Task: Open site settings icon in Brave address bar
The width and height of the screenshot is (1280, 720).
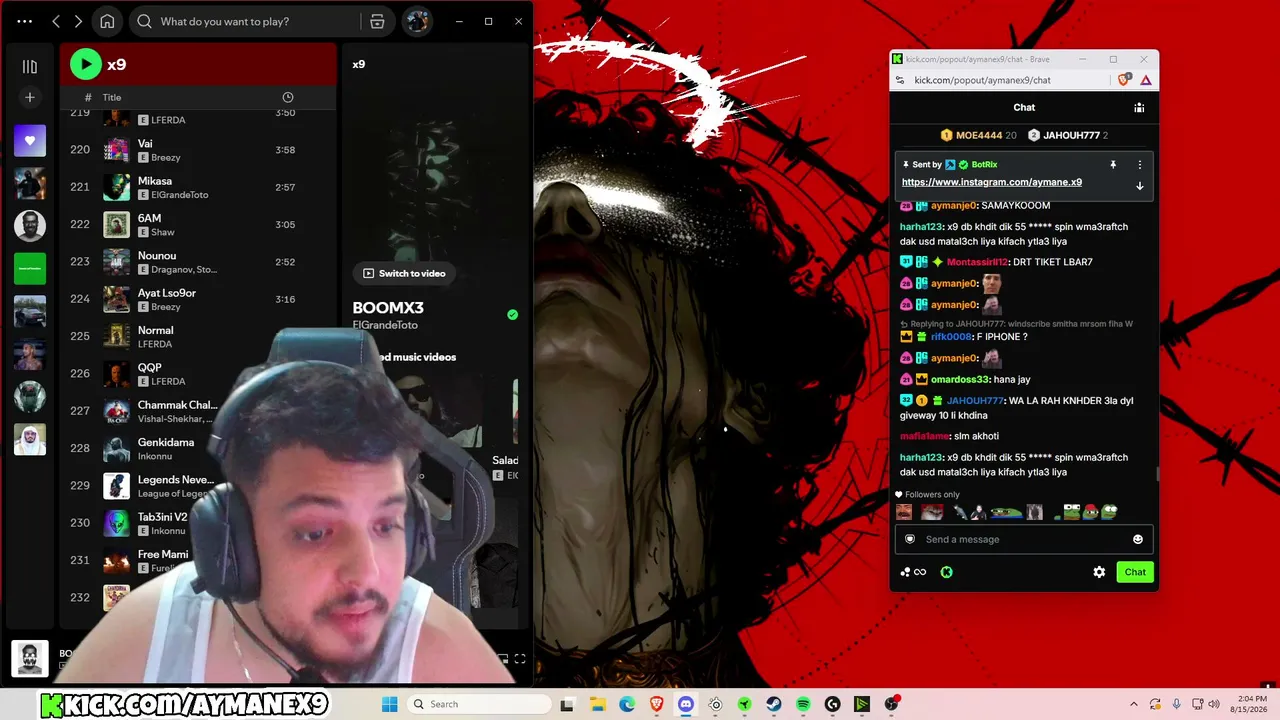Action: pos(899,80)
